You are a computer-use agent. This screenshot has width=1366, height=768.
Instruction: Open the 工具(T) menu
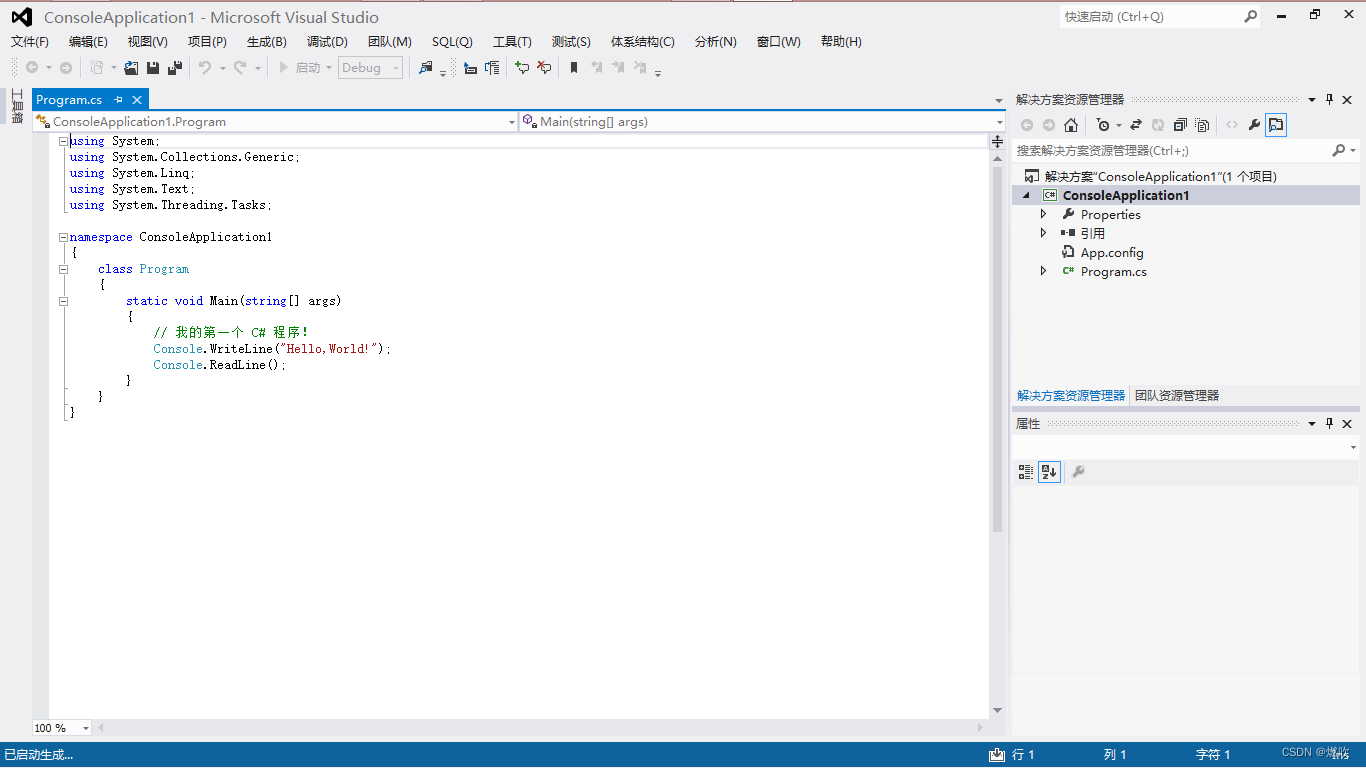(x=512, y=42)
